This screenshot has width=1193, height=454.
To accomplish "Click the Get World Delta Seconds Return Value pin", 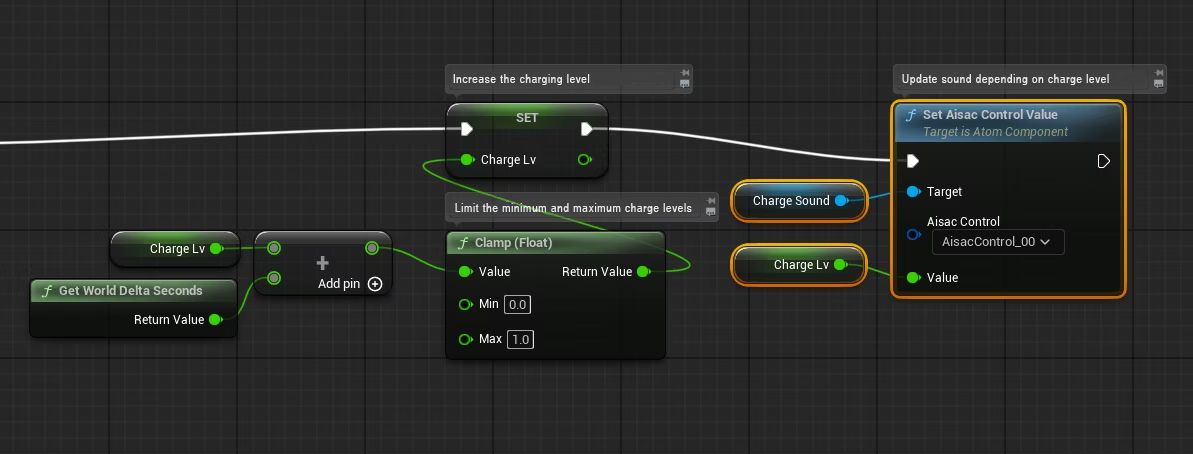I will pyautogui.click(x=215, y=319).
